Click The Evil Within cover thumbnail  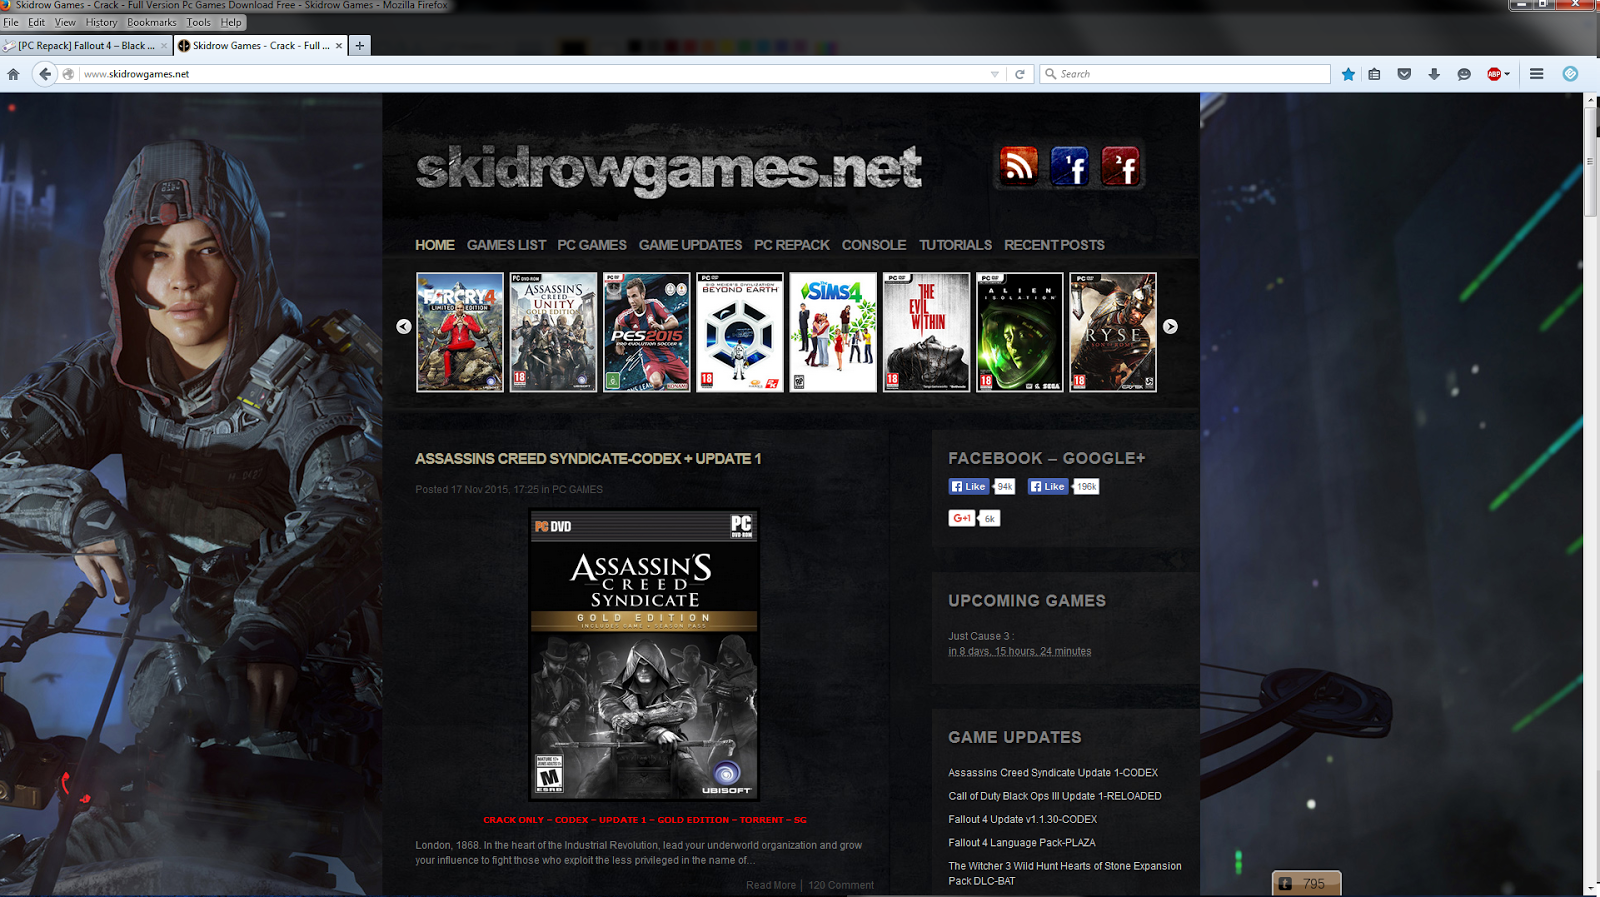coord(926,332)
